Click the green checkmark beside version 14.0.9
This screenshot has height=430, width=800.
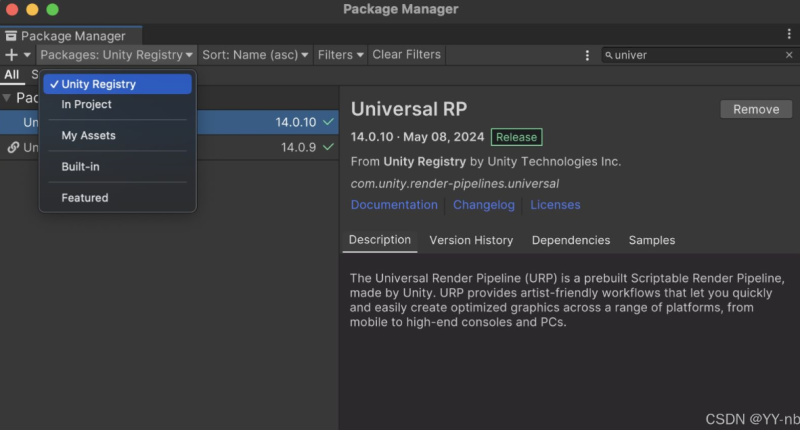pos(329,147)
